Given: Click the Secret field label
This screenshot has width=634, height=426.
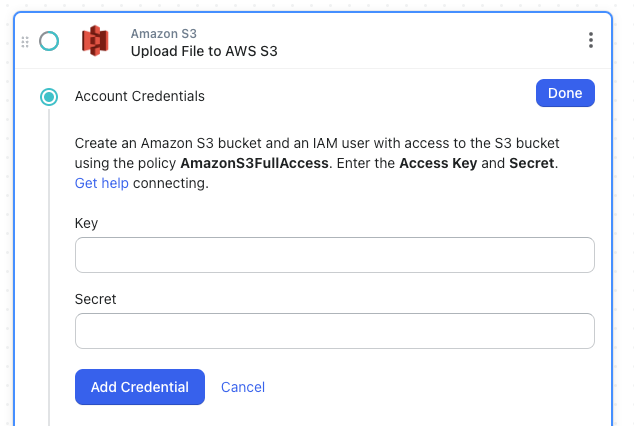Looking at the screenshot, I should point(96,299).
